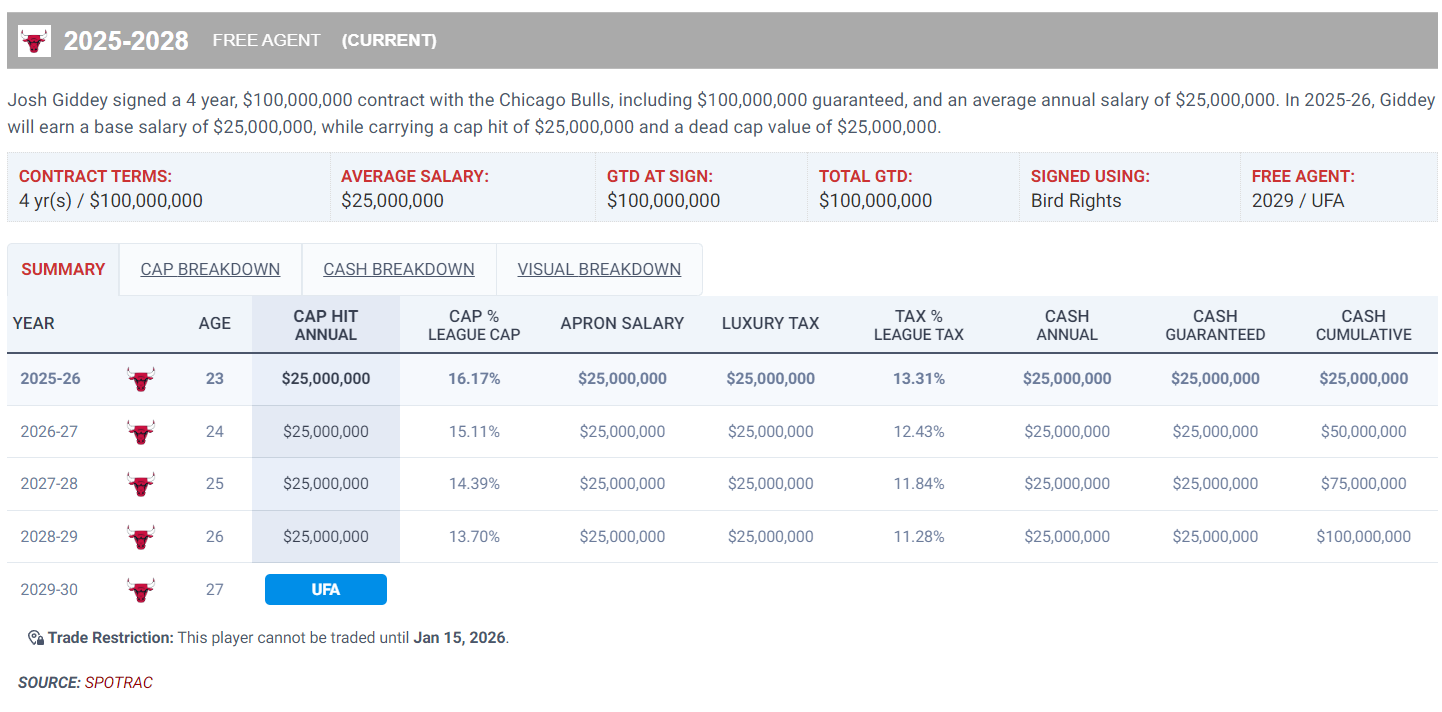The image size is (1442, 712).
Task: Click the blue UFA button
Action: click(325, 590)
